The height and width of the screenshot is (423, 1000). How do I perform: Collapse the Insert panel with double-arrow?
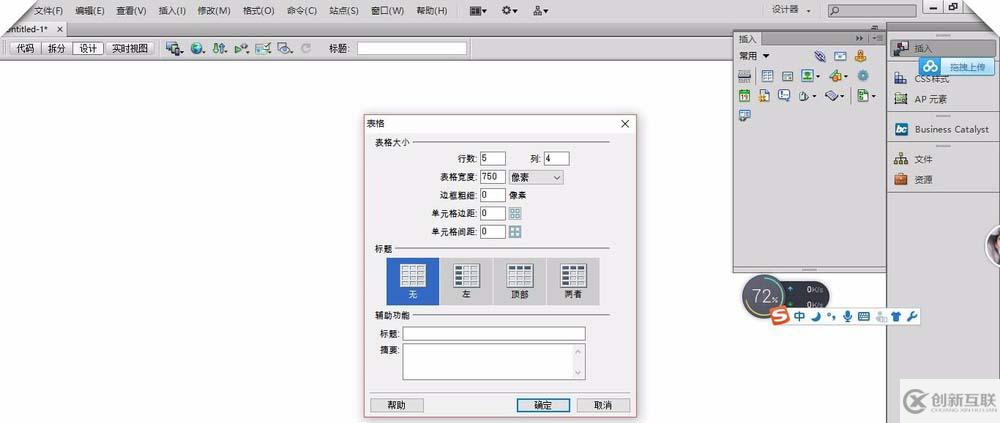coord(860,38)
